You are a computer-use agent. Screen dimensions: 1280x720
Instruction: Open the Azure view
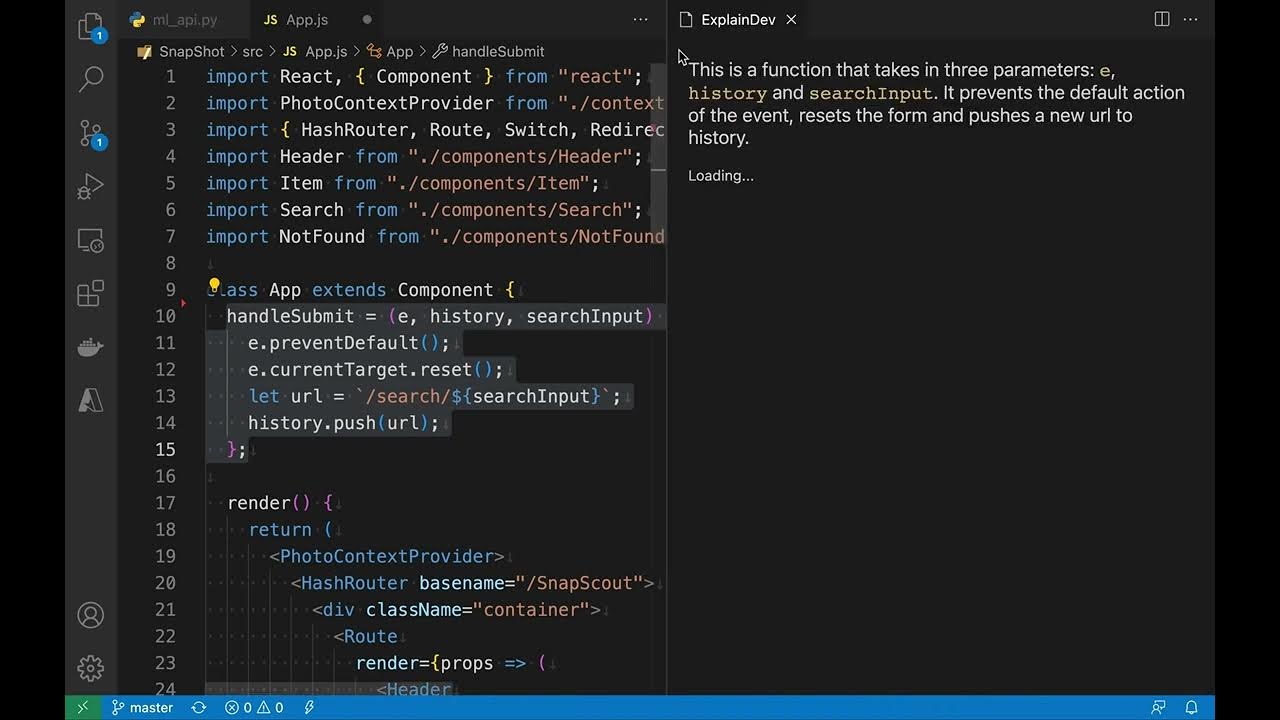click(91, 400)
